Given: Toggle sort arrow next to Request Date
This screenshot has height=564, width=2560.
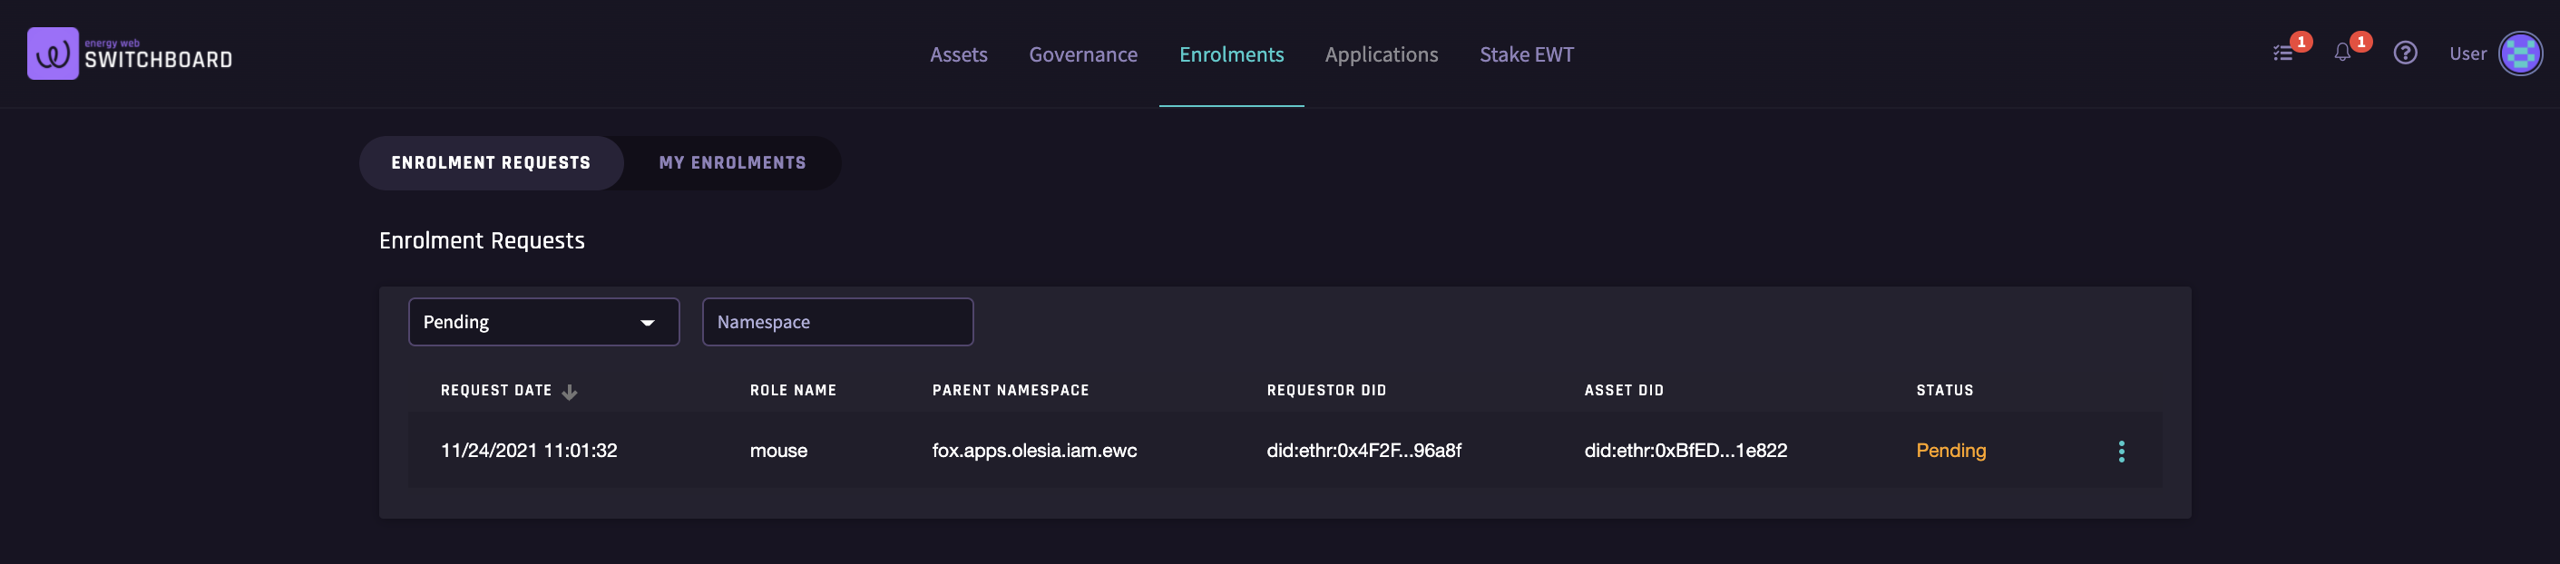Looking at the screenshot, I should pyautogui.click(x=570, y=392).
